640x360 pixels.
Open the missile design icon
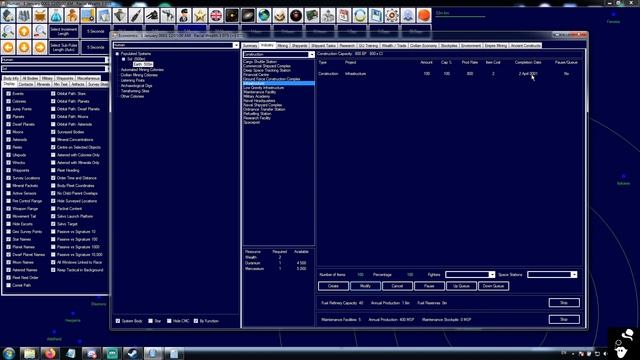[x=136, y=16]
